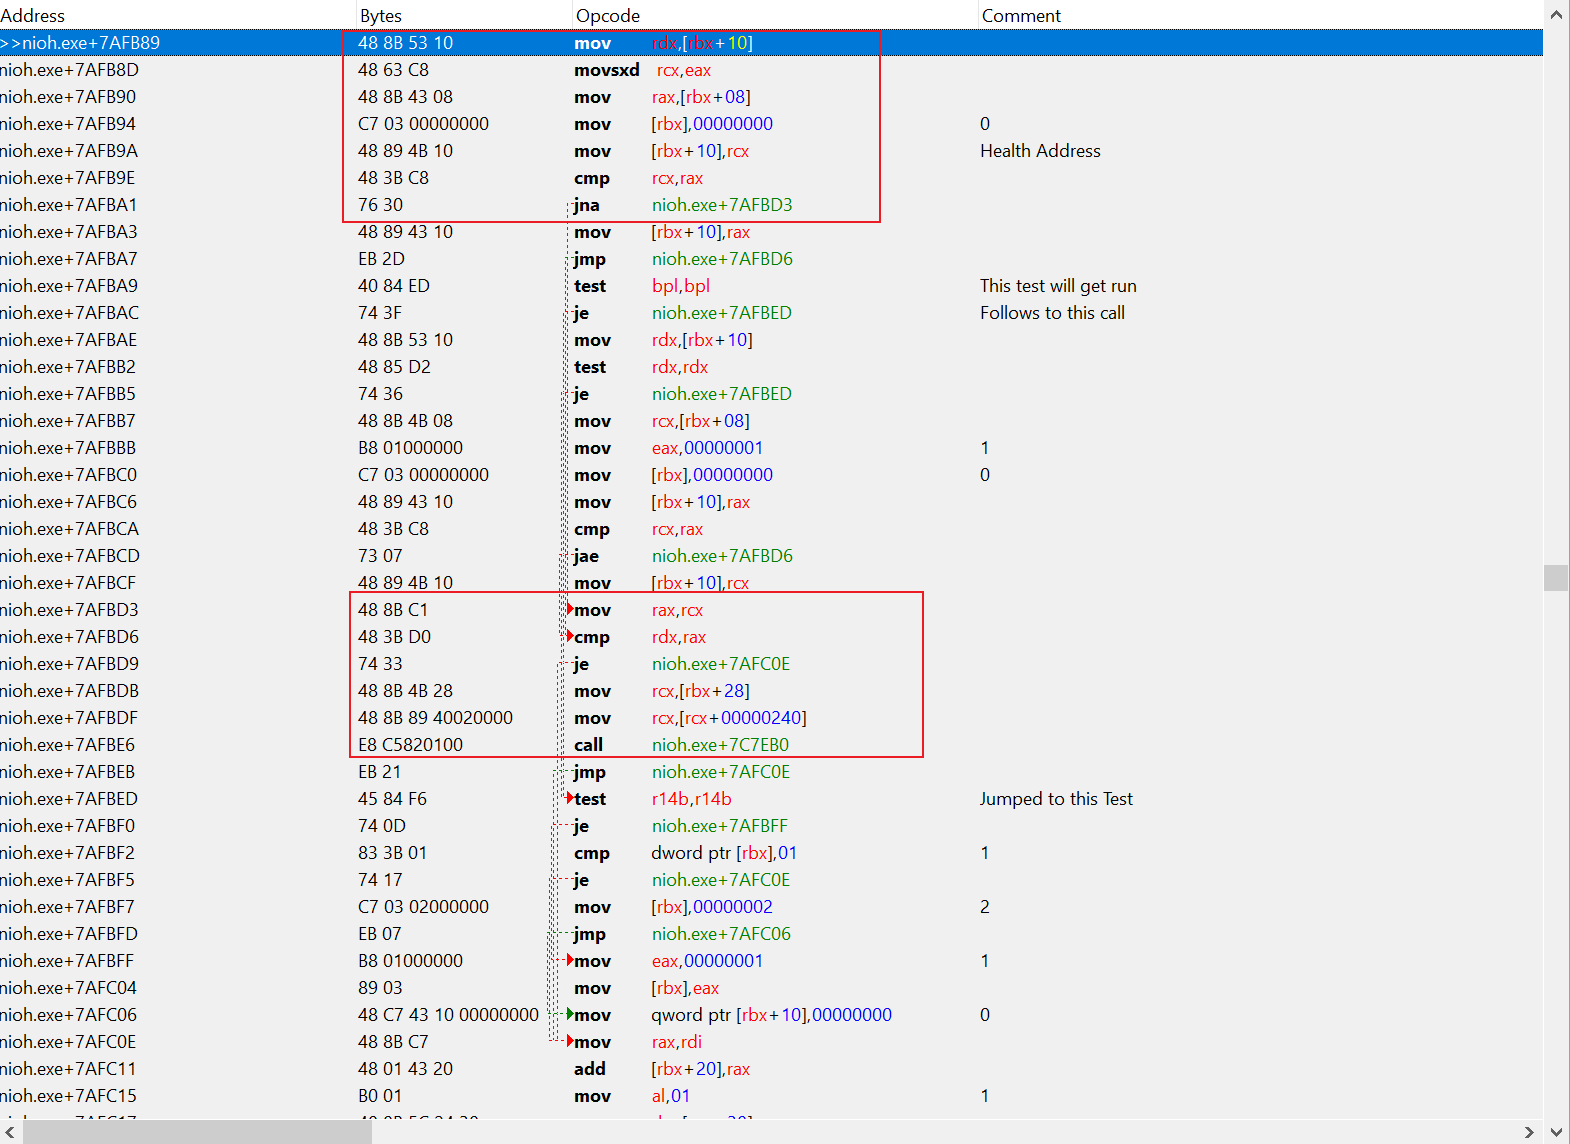Viewport: 1570px width, 1144px height.
Task: Click address nioh.exe+7AFBF7 in the list
Action: tap(68, 907)
